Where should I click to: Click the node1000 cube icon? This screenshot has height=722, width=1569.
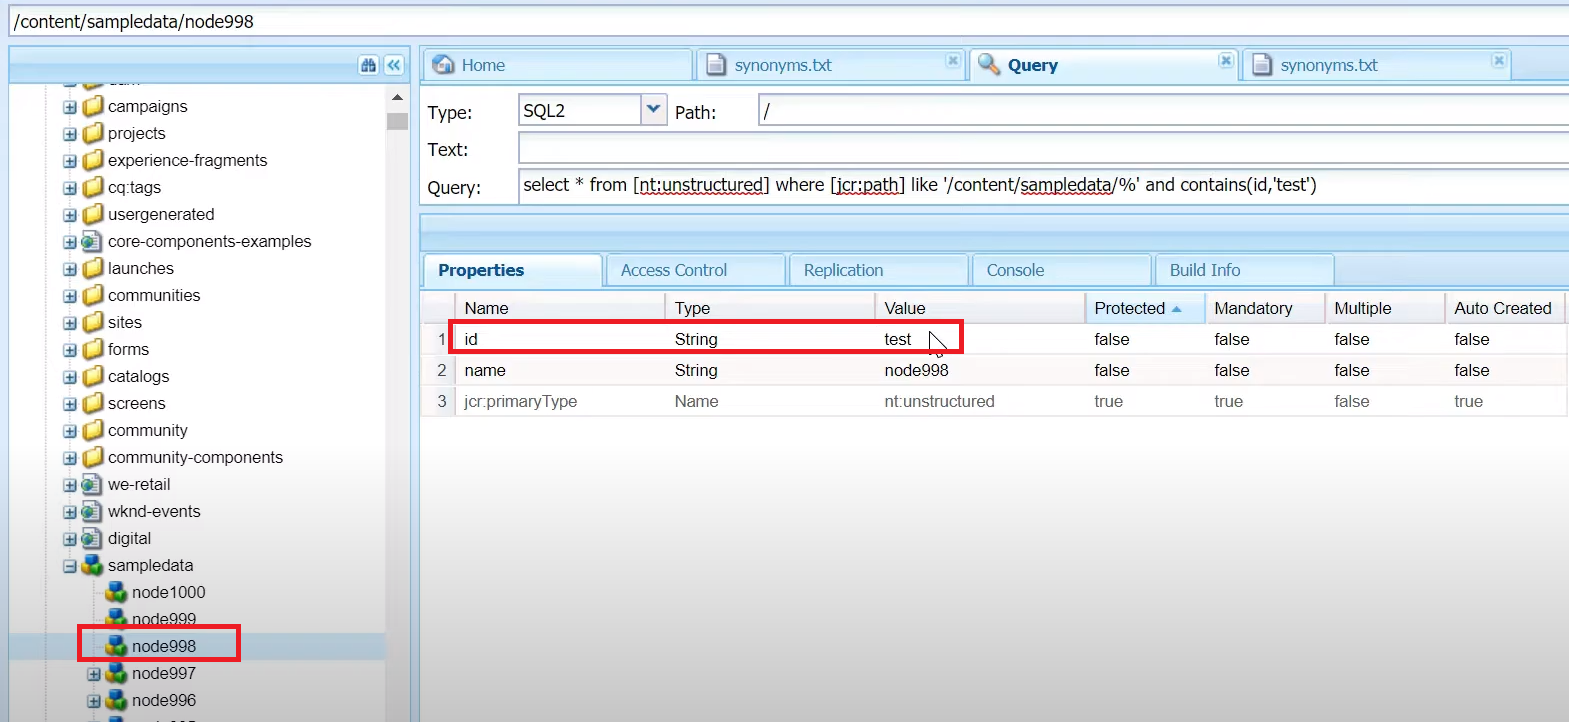117,592
